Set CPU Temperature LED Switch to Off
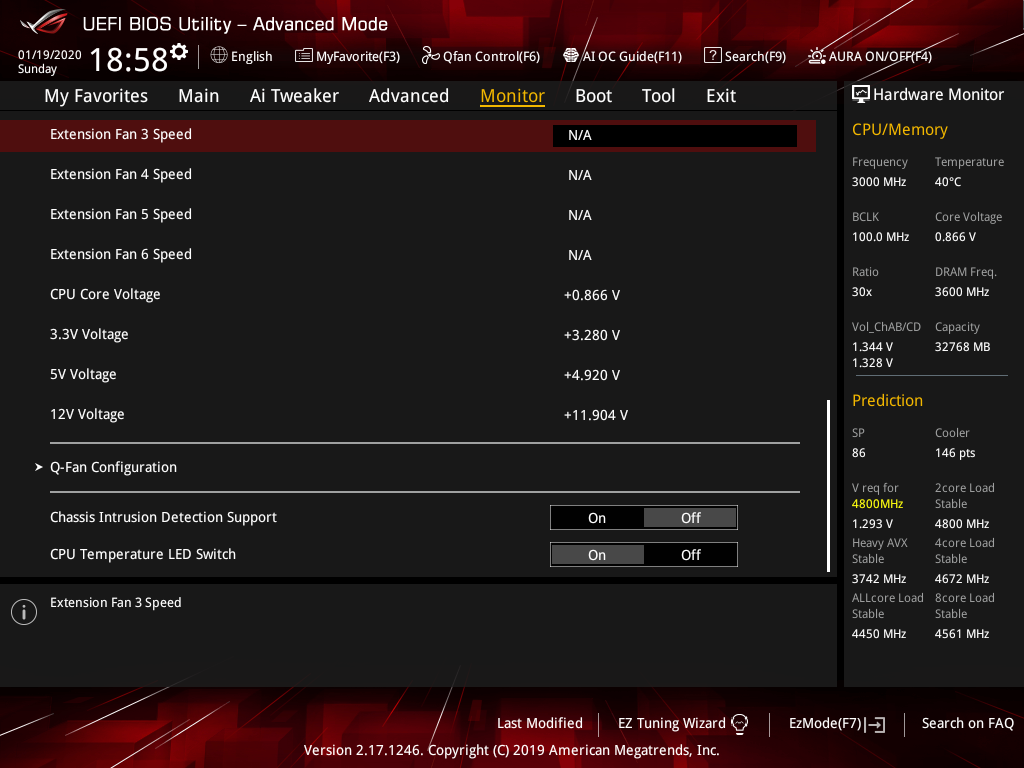 tap(690, 555)
